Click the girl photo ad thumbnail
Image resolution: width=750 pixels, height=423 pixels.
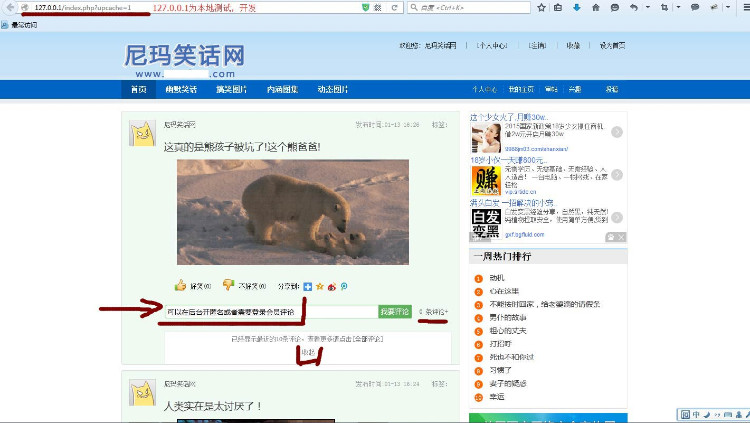tap(486, 138)
